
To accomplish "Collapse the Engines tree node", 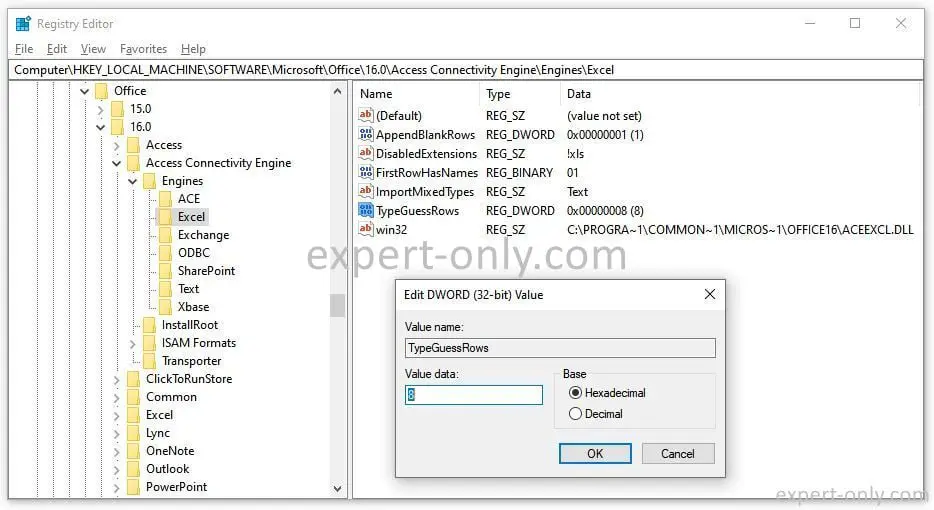I will click(133, 181).
